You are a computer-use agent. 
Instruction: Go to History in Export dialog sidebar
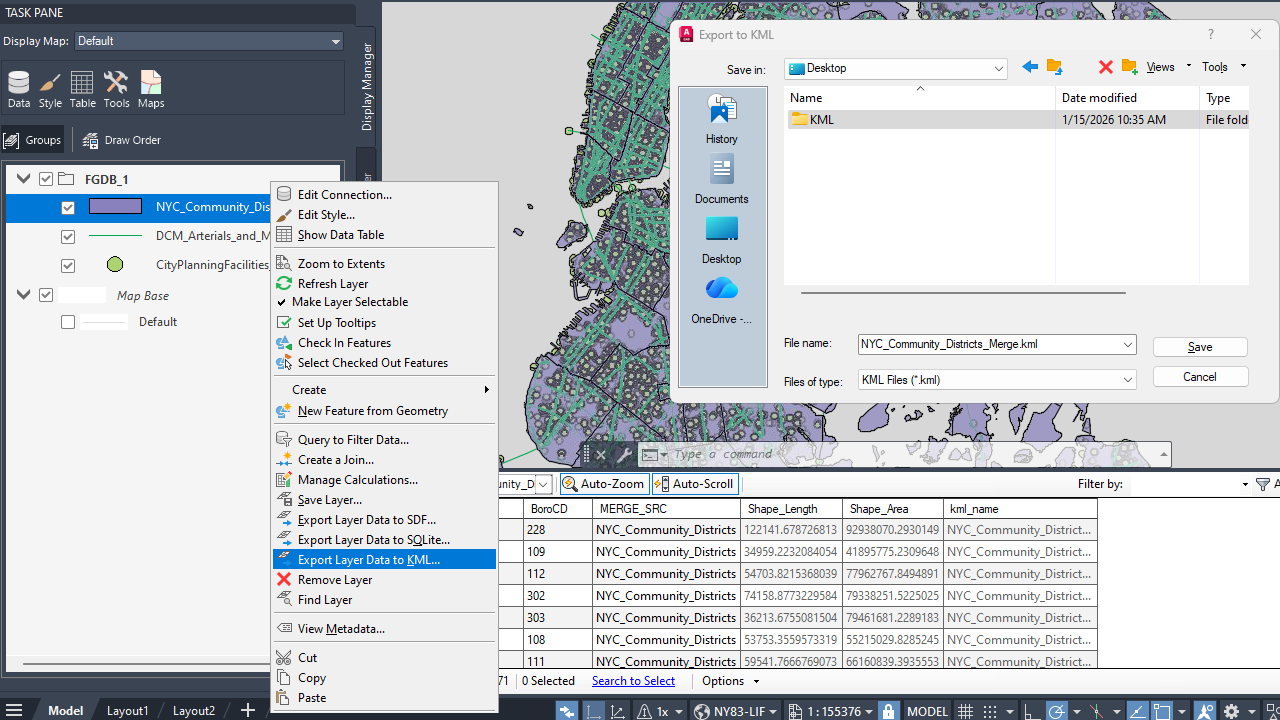pyautogui.click(x=721, y=119)
